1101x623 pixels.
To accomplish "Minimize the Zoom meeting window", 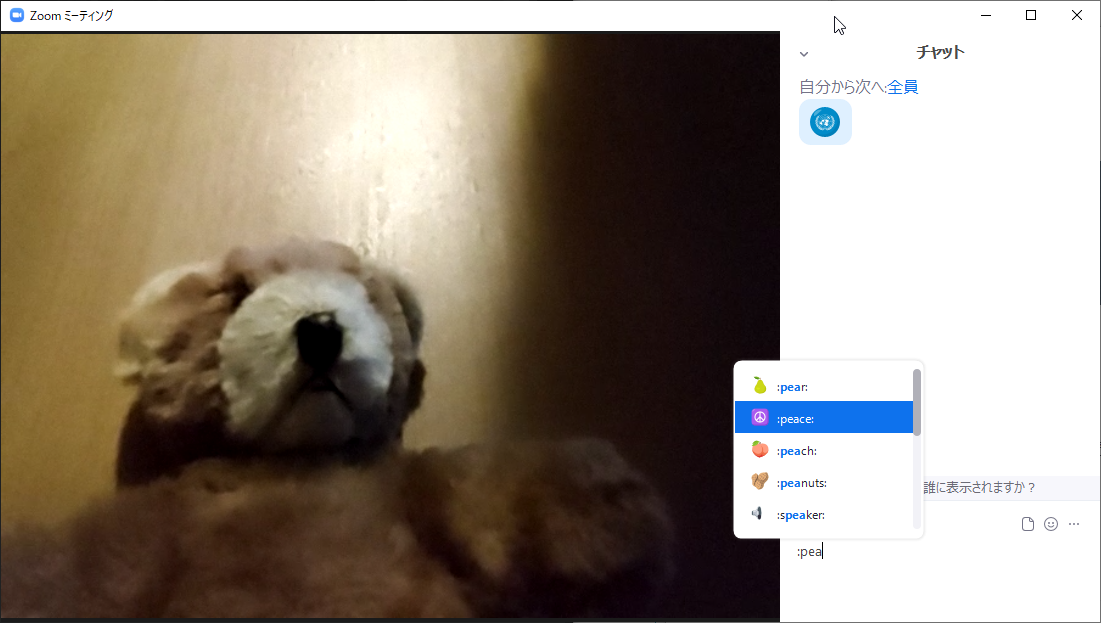I will coord(986,15).
